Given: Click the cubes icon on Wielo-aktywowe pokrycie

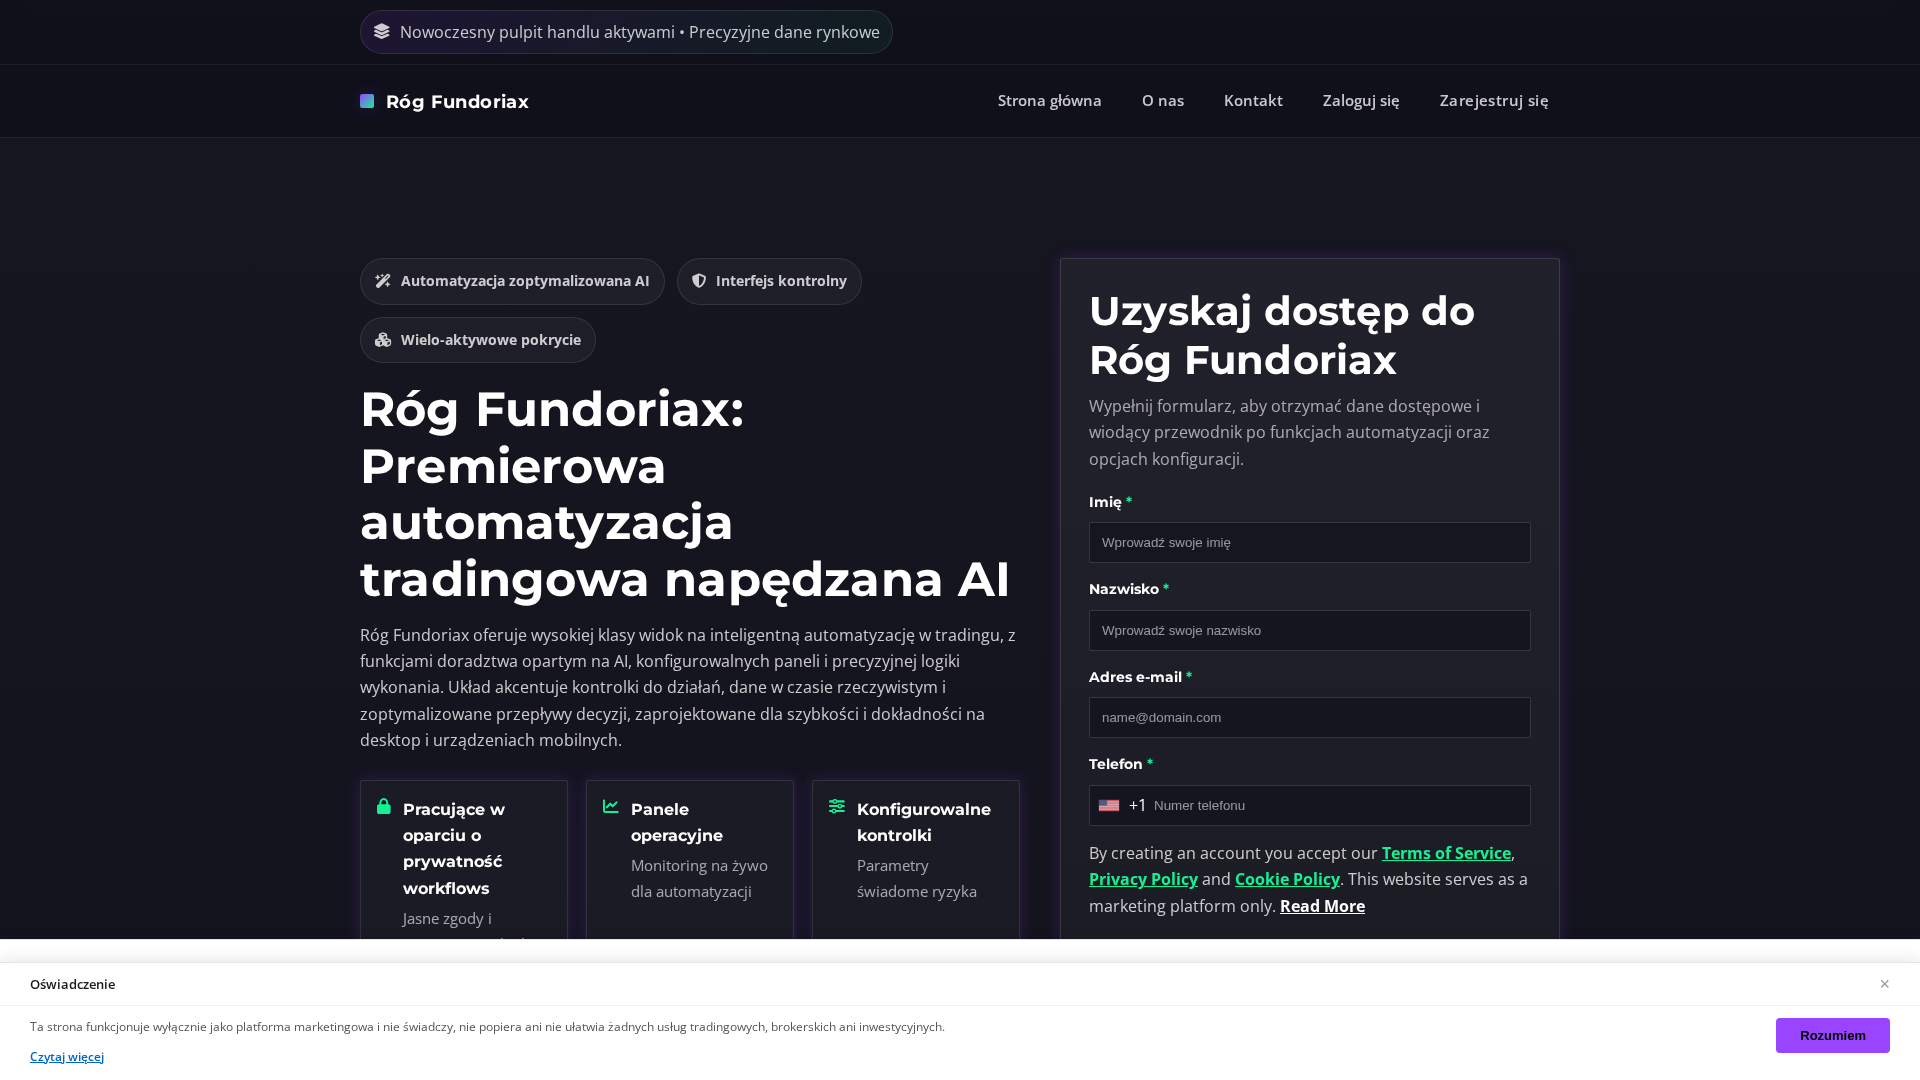Looking at the screenshot, I should 383,340.
